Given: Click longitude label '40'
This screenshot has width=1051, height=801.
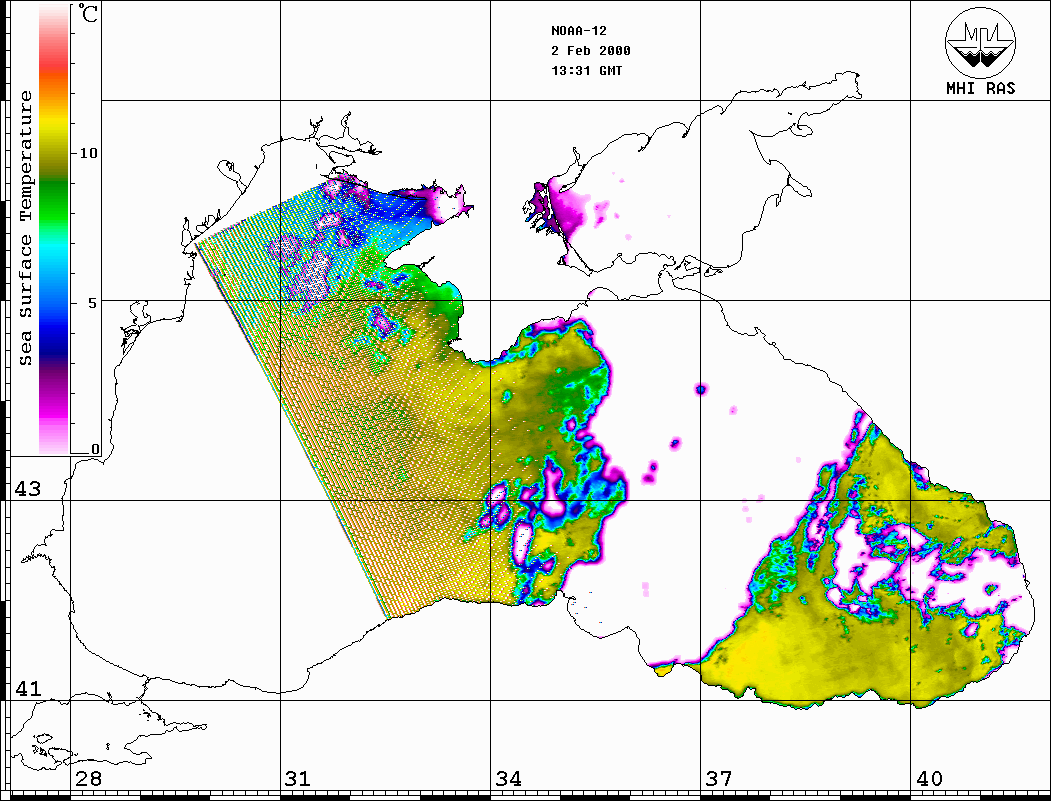Looking at the screenshot, I should [x=929, y=778].
